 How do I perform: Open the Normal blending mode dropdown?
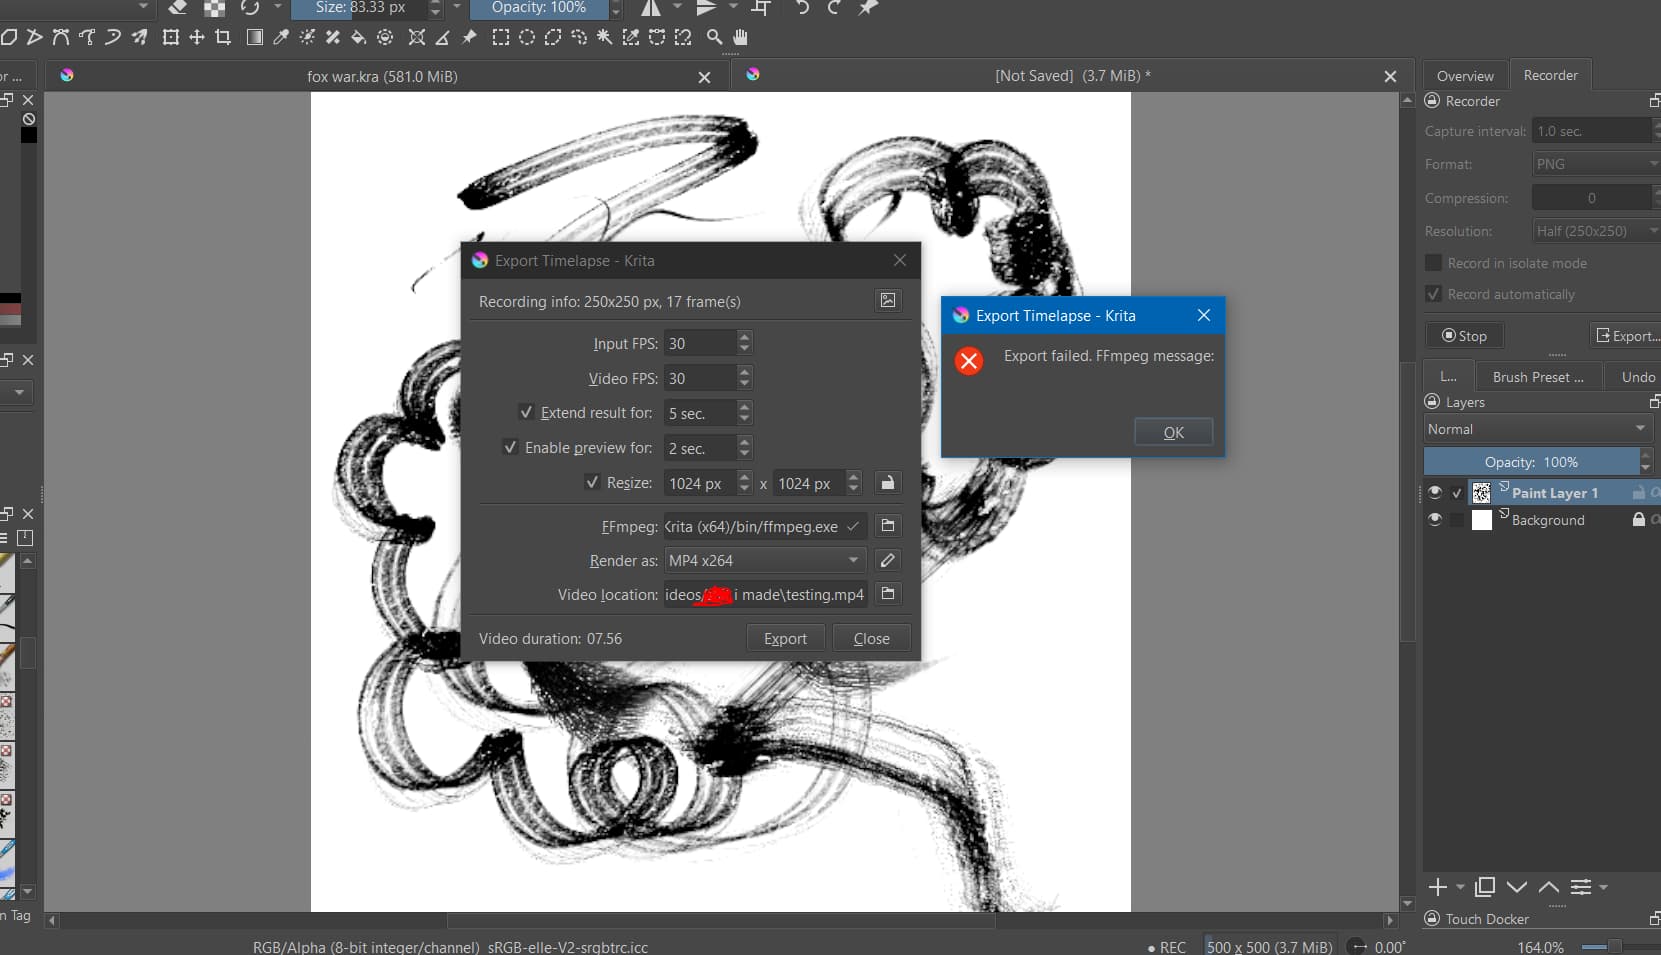pos(1536,429)
